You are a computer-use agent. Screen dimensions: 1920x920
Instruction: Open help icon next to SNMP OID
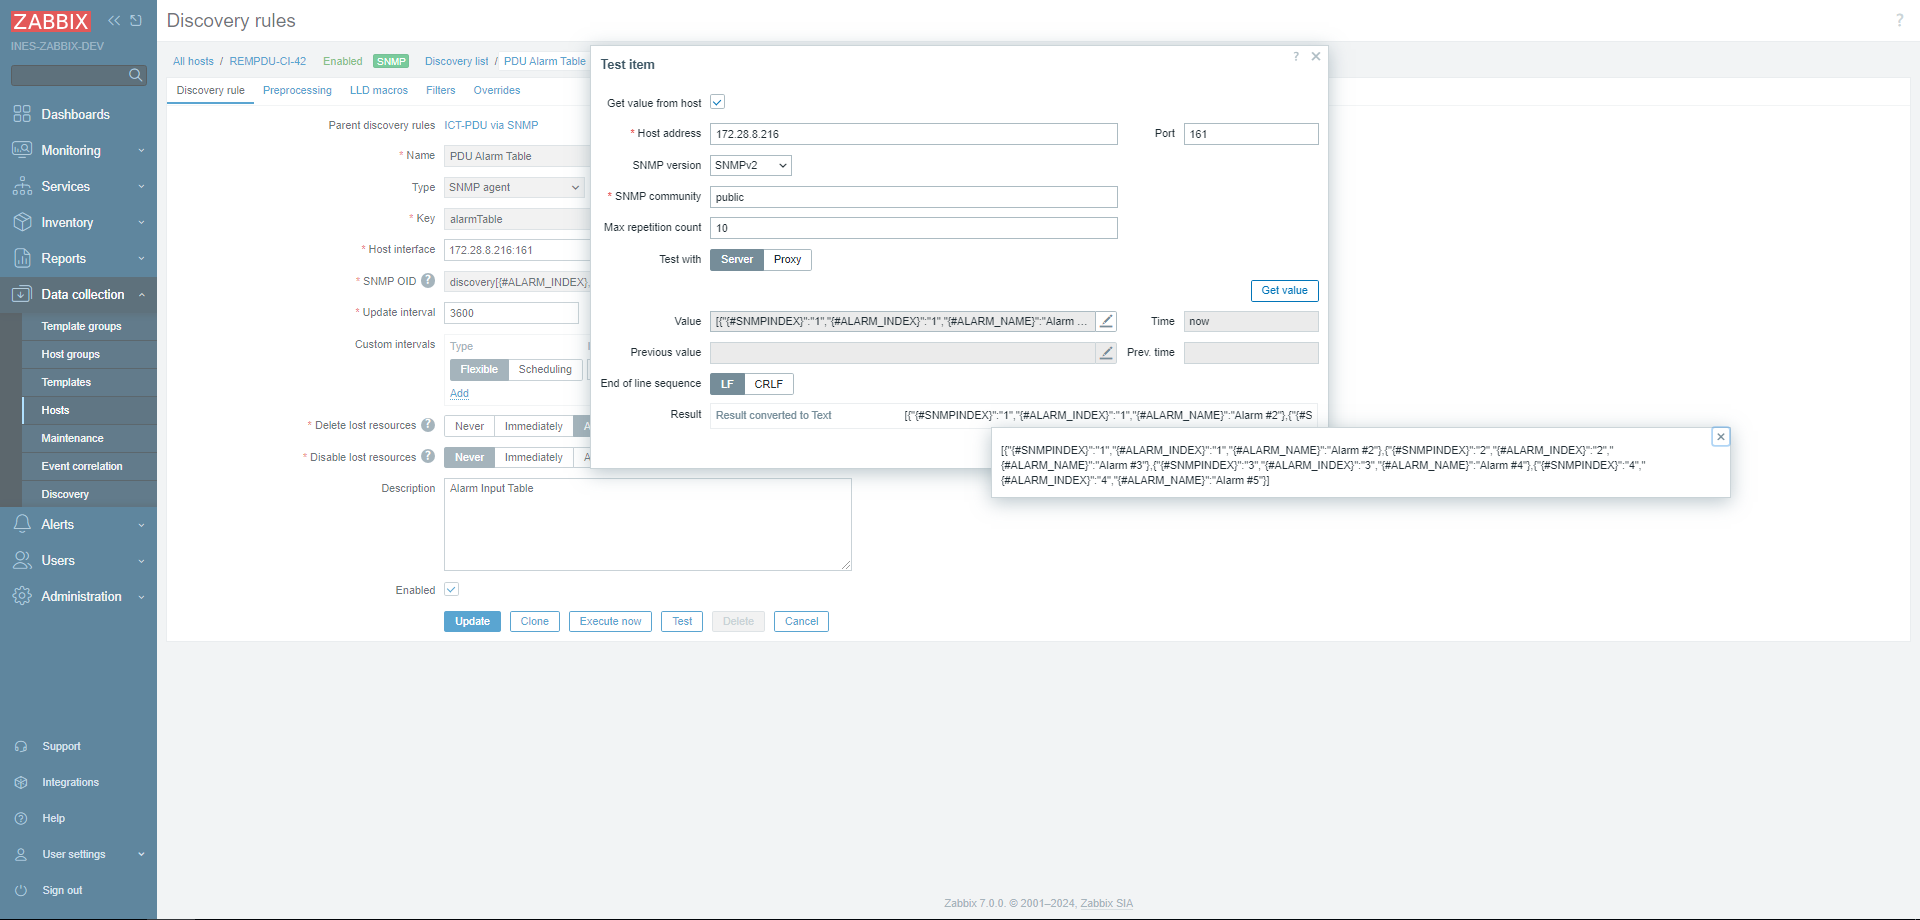click(x=428, y=281)
